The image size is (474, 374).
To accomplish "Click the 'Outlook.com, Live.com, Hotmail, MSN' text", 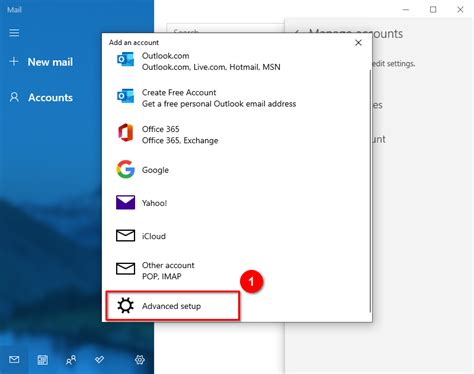I will click(x=211, y=67).
